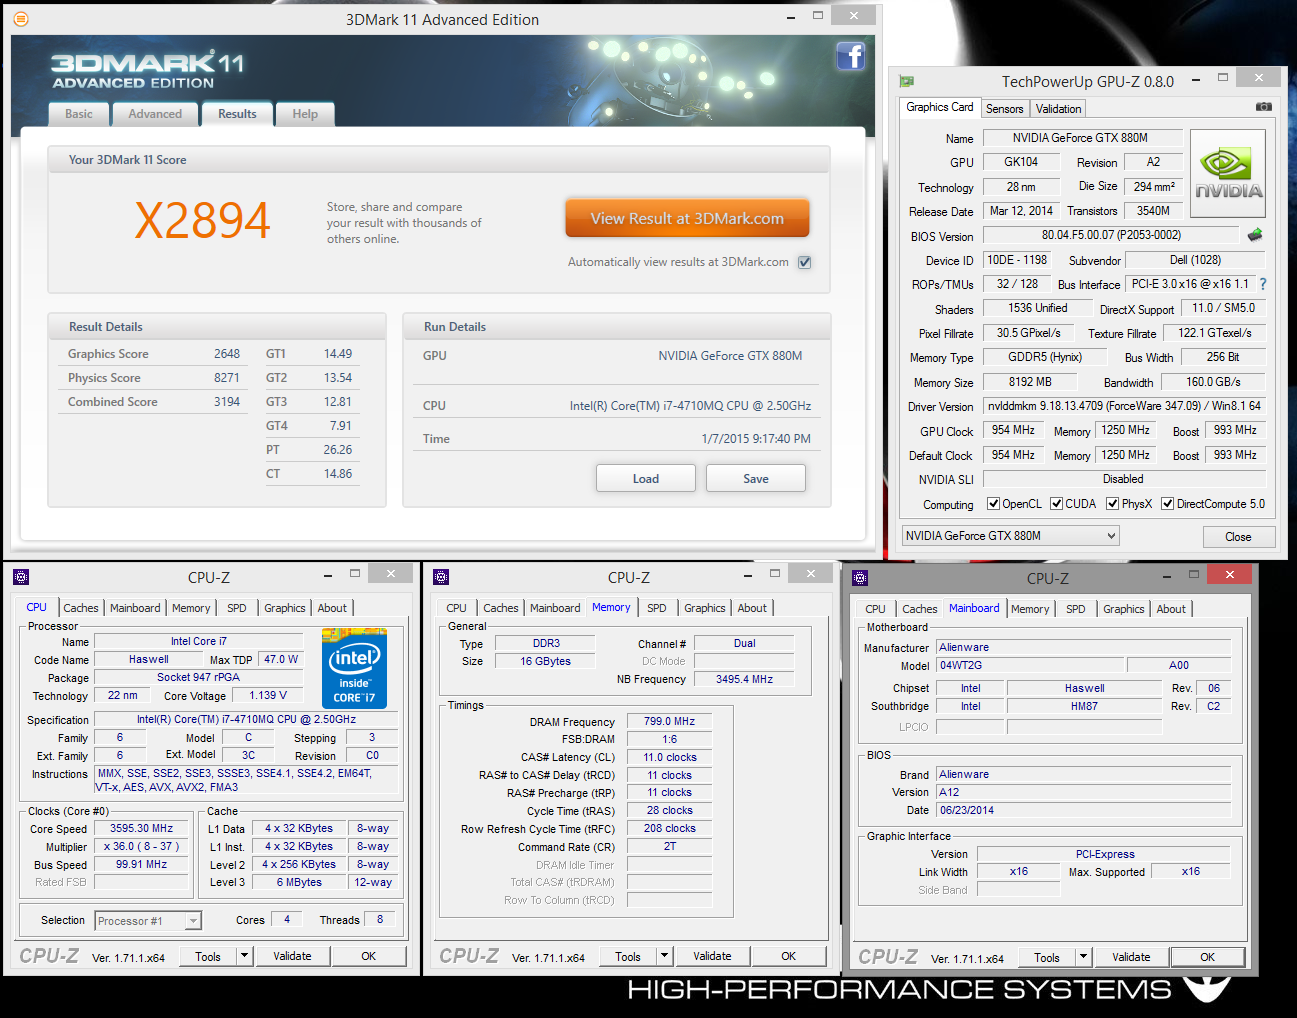Click the motherboard Model field 04WT2G
This screenshot has height=1018, width=1297.
(1028, 665)
